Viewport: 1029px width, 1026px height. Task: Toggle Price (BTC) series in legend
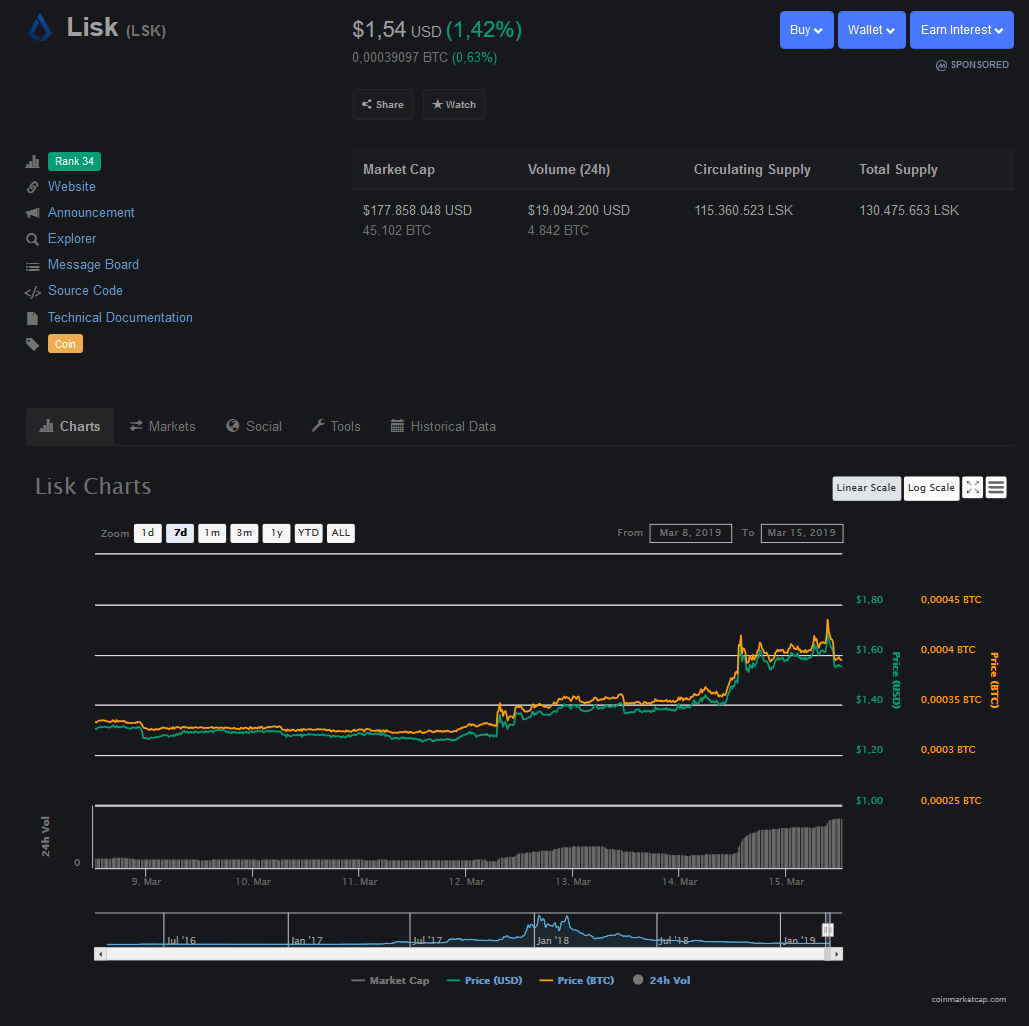click(577, 980)
